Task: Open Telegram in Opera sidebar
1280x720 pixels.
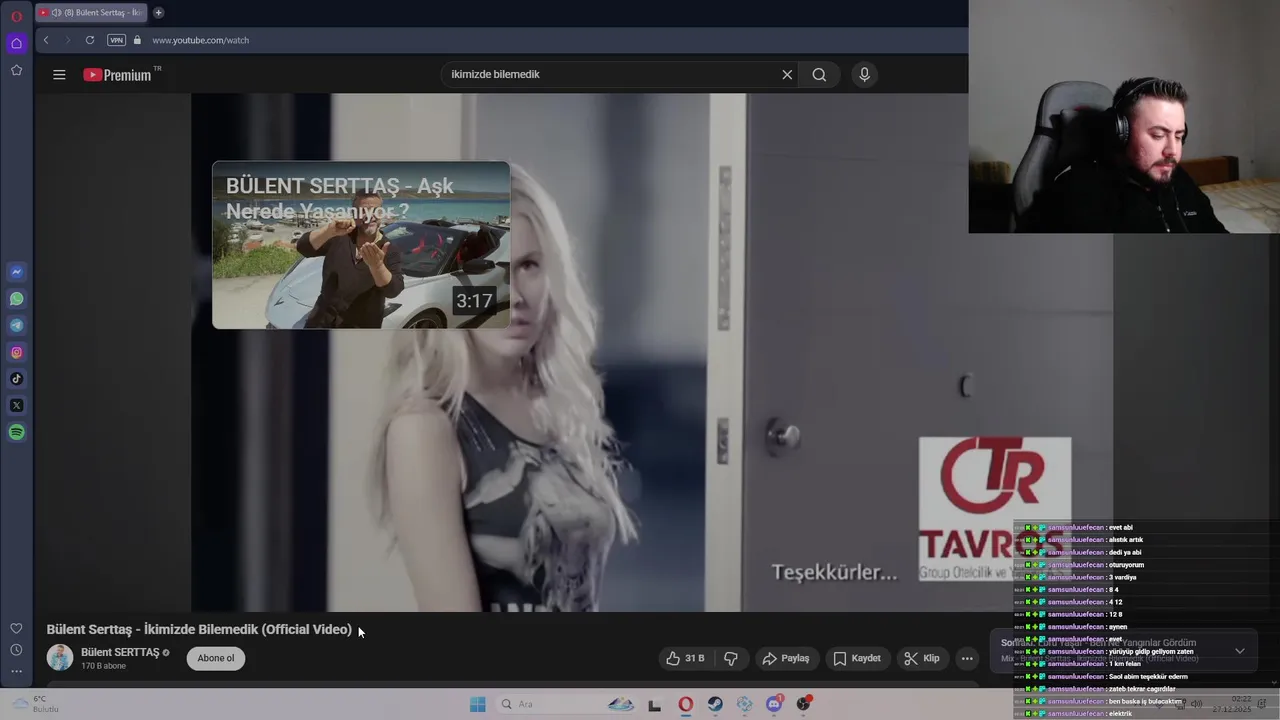Action: 16,326
